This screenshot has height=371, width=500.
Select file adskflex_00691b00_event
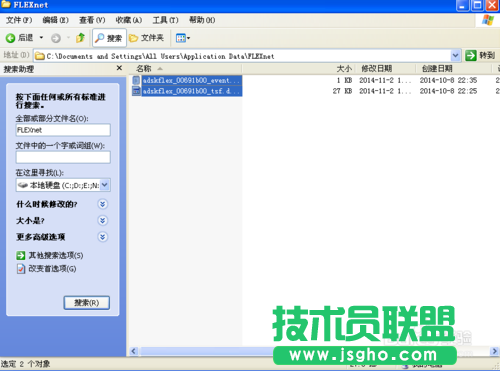point(192,80)
